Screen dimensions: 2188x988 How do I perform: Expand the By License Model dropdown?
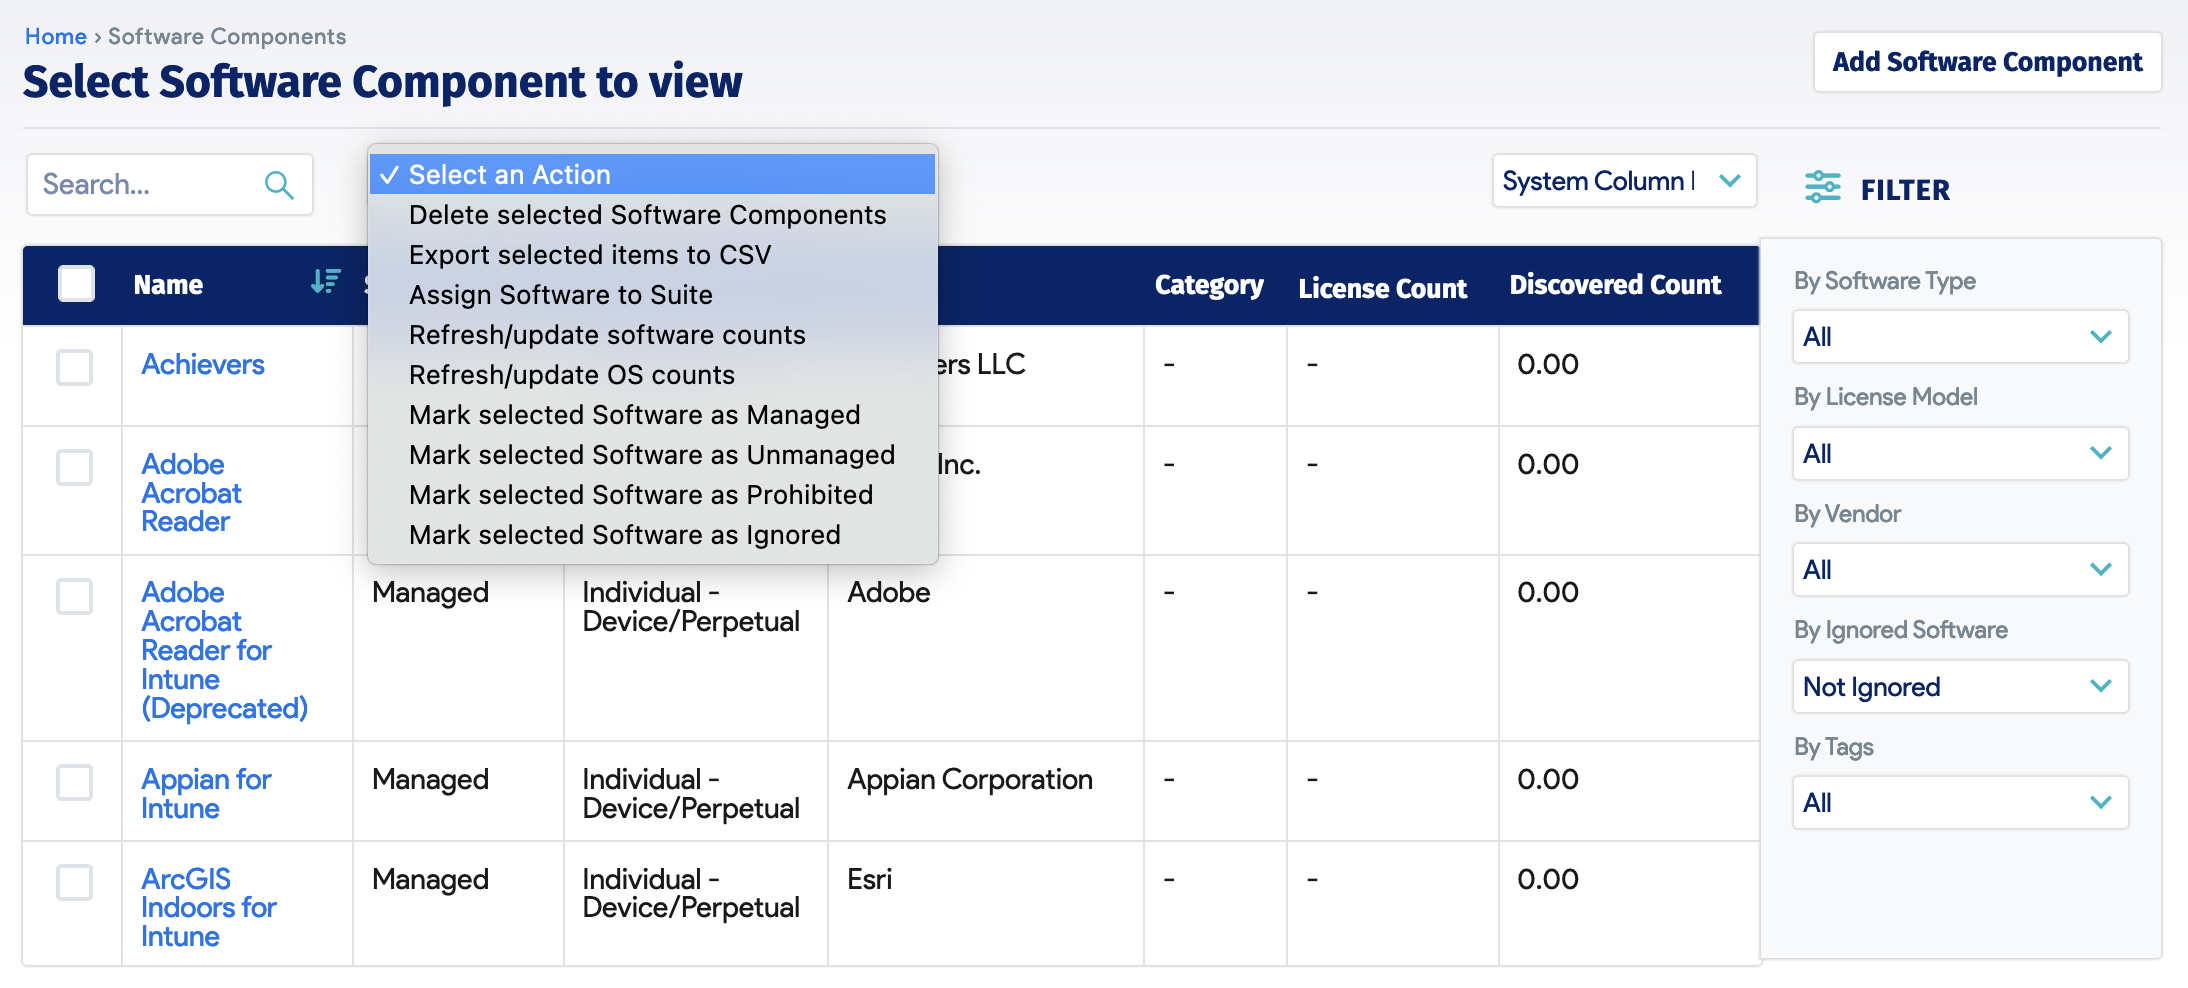(1959, 453)
